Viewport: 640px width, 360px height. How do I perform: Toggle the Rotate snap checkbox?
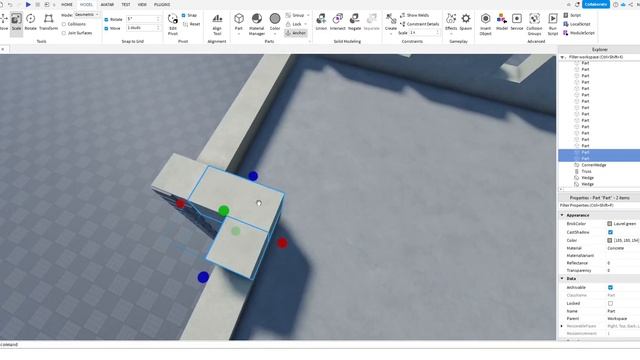106,19
